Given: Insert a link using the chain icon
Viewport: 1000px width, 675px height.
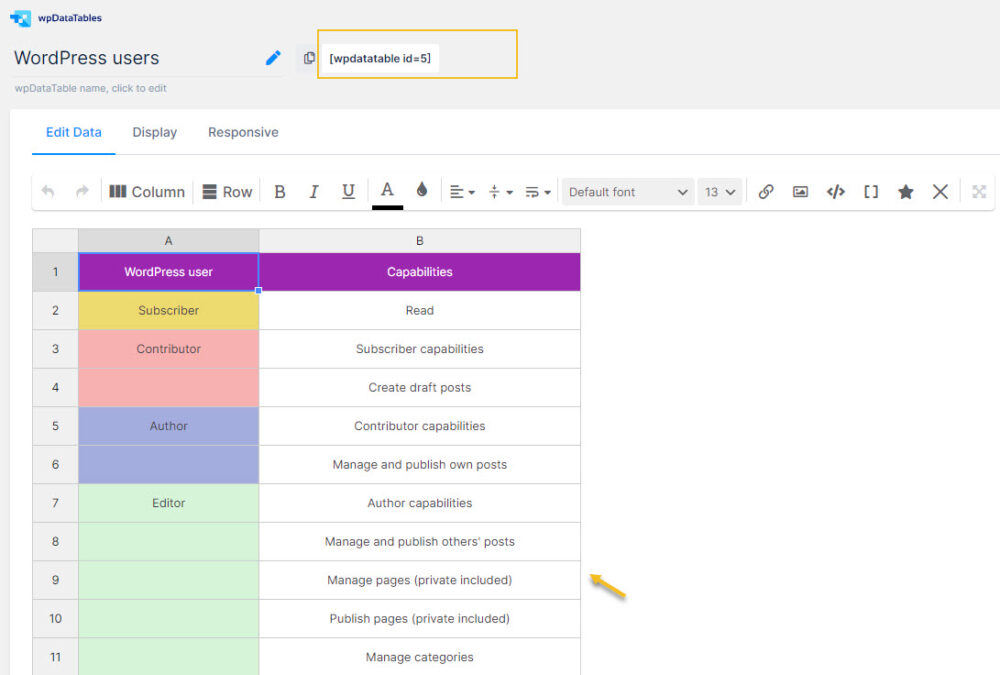Looking at the screenshot, I should tap(766, 192).
